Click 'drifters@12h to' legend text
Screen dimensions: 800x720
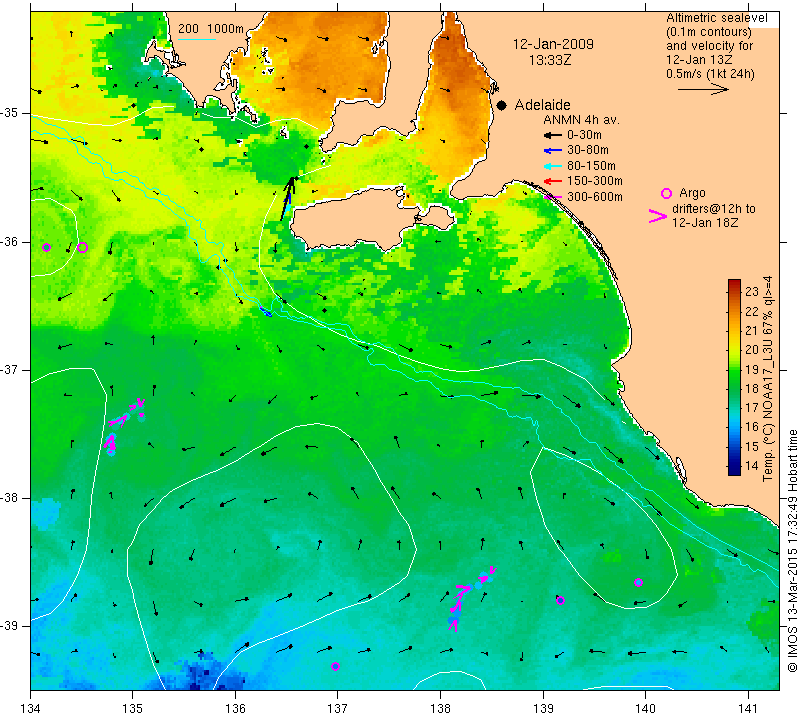coord(714,209)
